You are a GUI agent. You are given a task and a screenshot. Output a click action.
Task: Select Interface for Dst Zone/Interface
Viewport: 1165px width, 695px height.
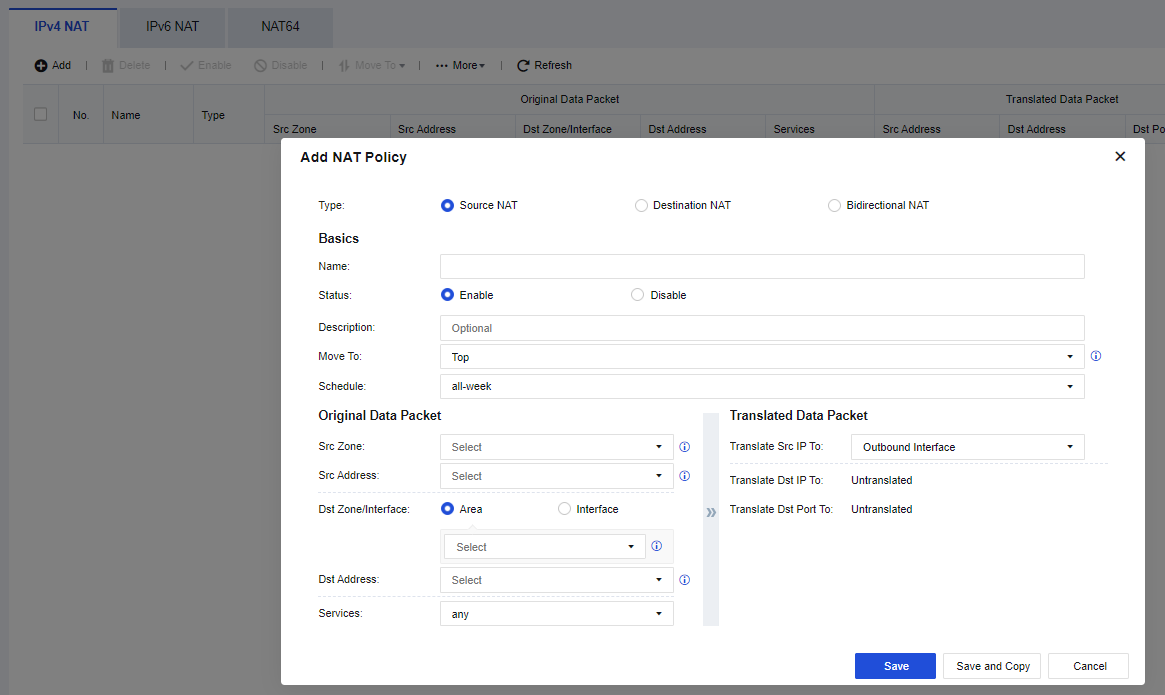point(565,509)
